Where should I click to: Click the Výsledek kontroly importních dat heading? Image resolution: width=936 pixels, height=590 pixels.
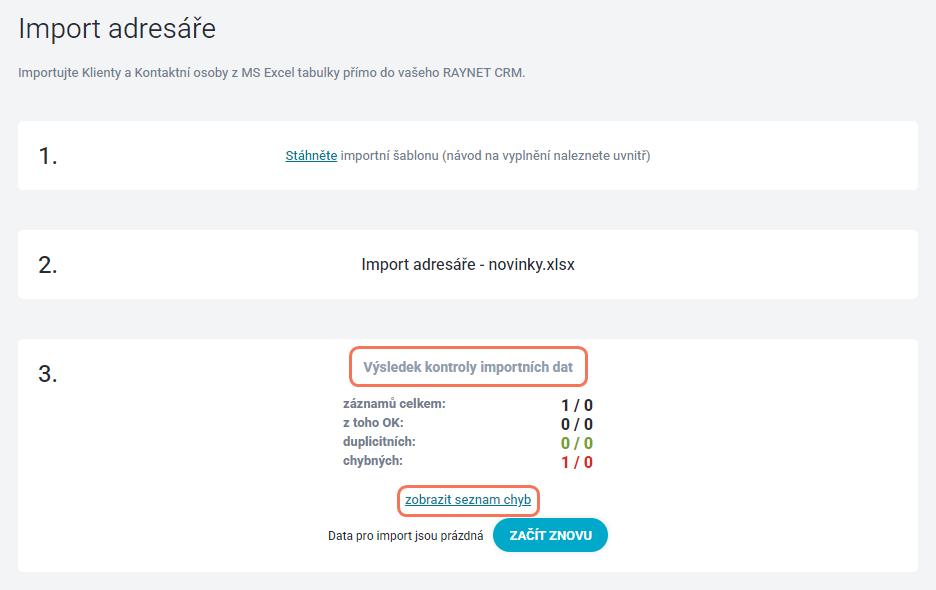468,367
